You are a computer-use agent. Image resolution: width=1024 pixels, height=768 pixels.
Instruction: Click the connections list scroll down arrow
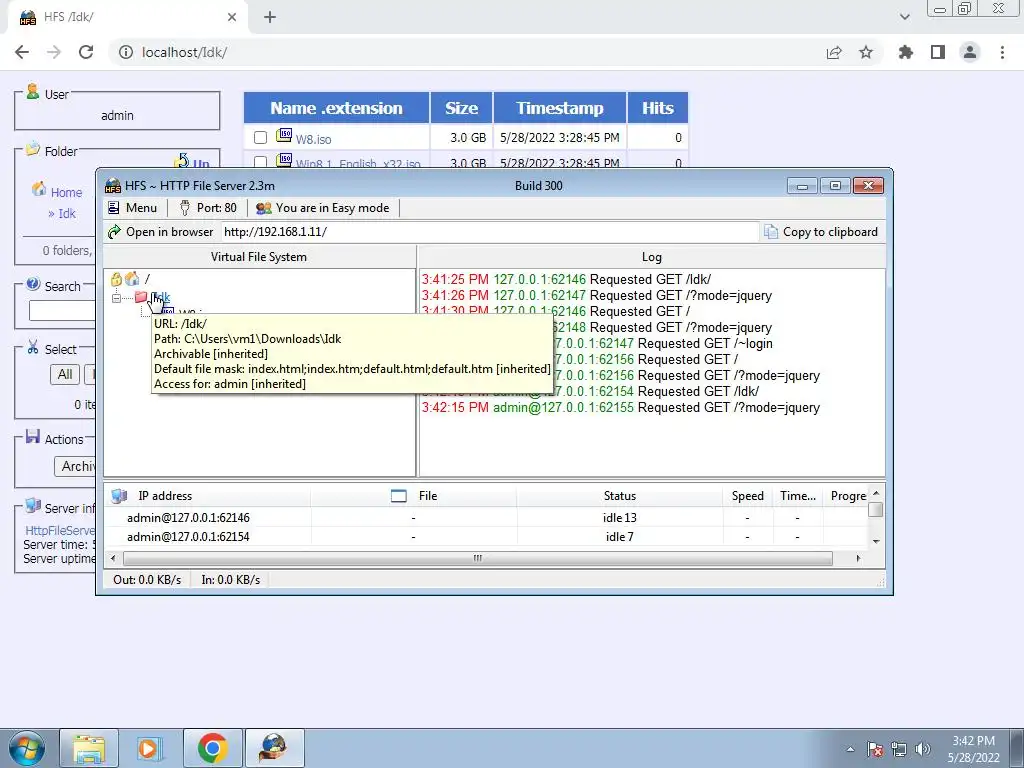tap(876, 541)
